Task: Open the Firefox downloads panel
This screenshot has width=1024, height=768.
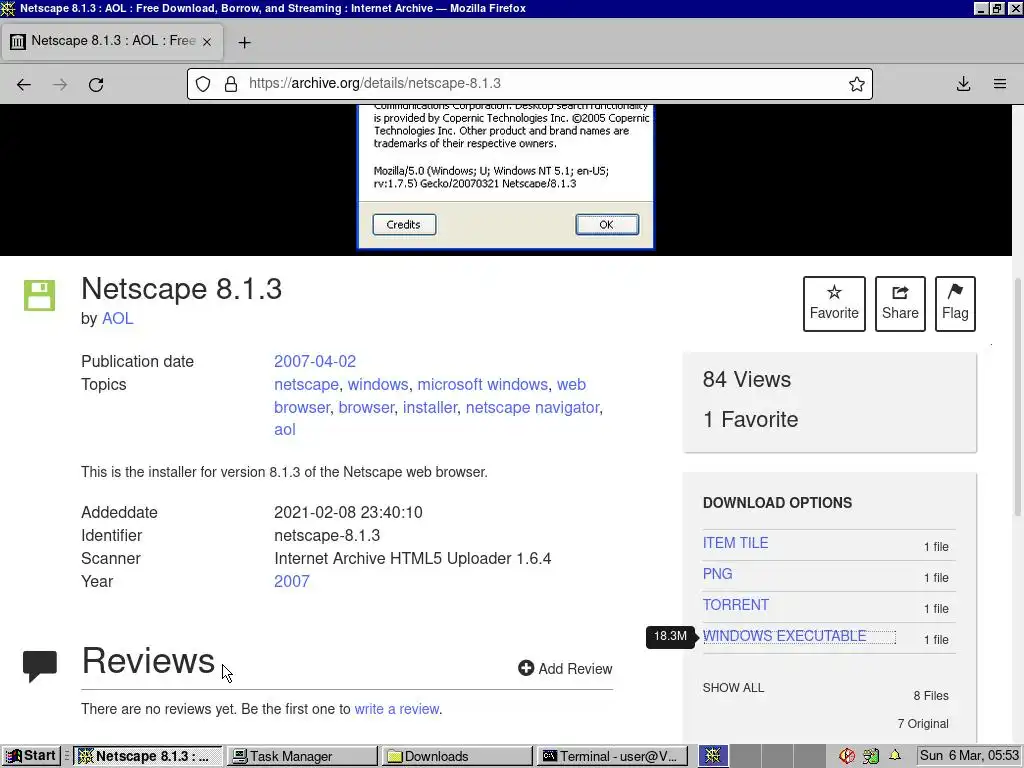Action: click(963, 84)
